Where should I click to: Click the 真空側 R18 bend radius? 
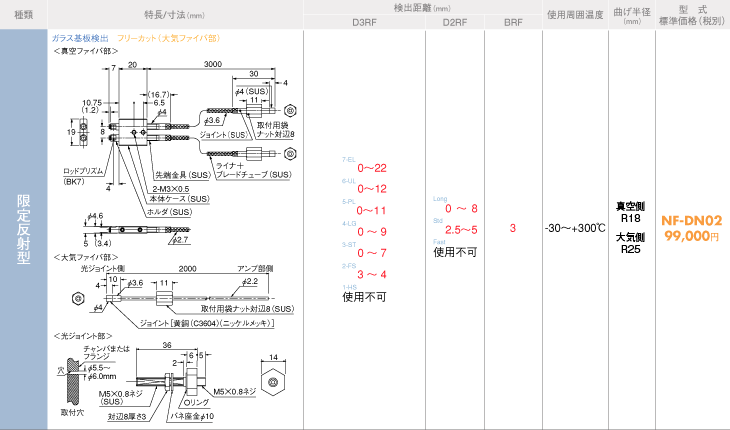click(x=630, y=211)
